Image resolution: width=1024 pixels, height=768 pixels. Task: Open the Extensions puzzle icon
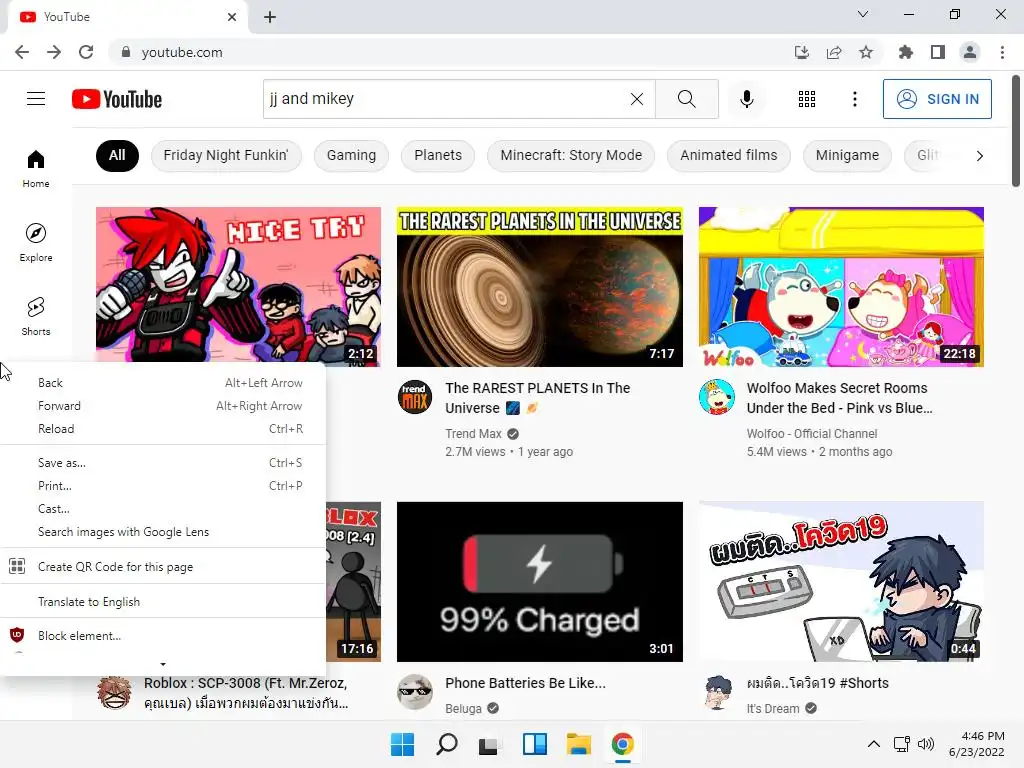[905, 52]
